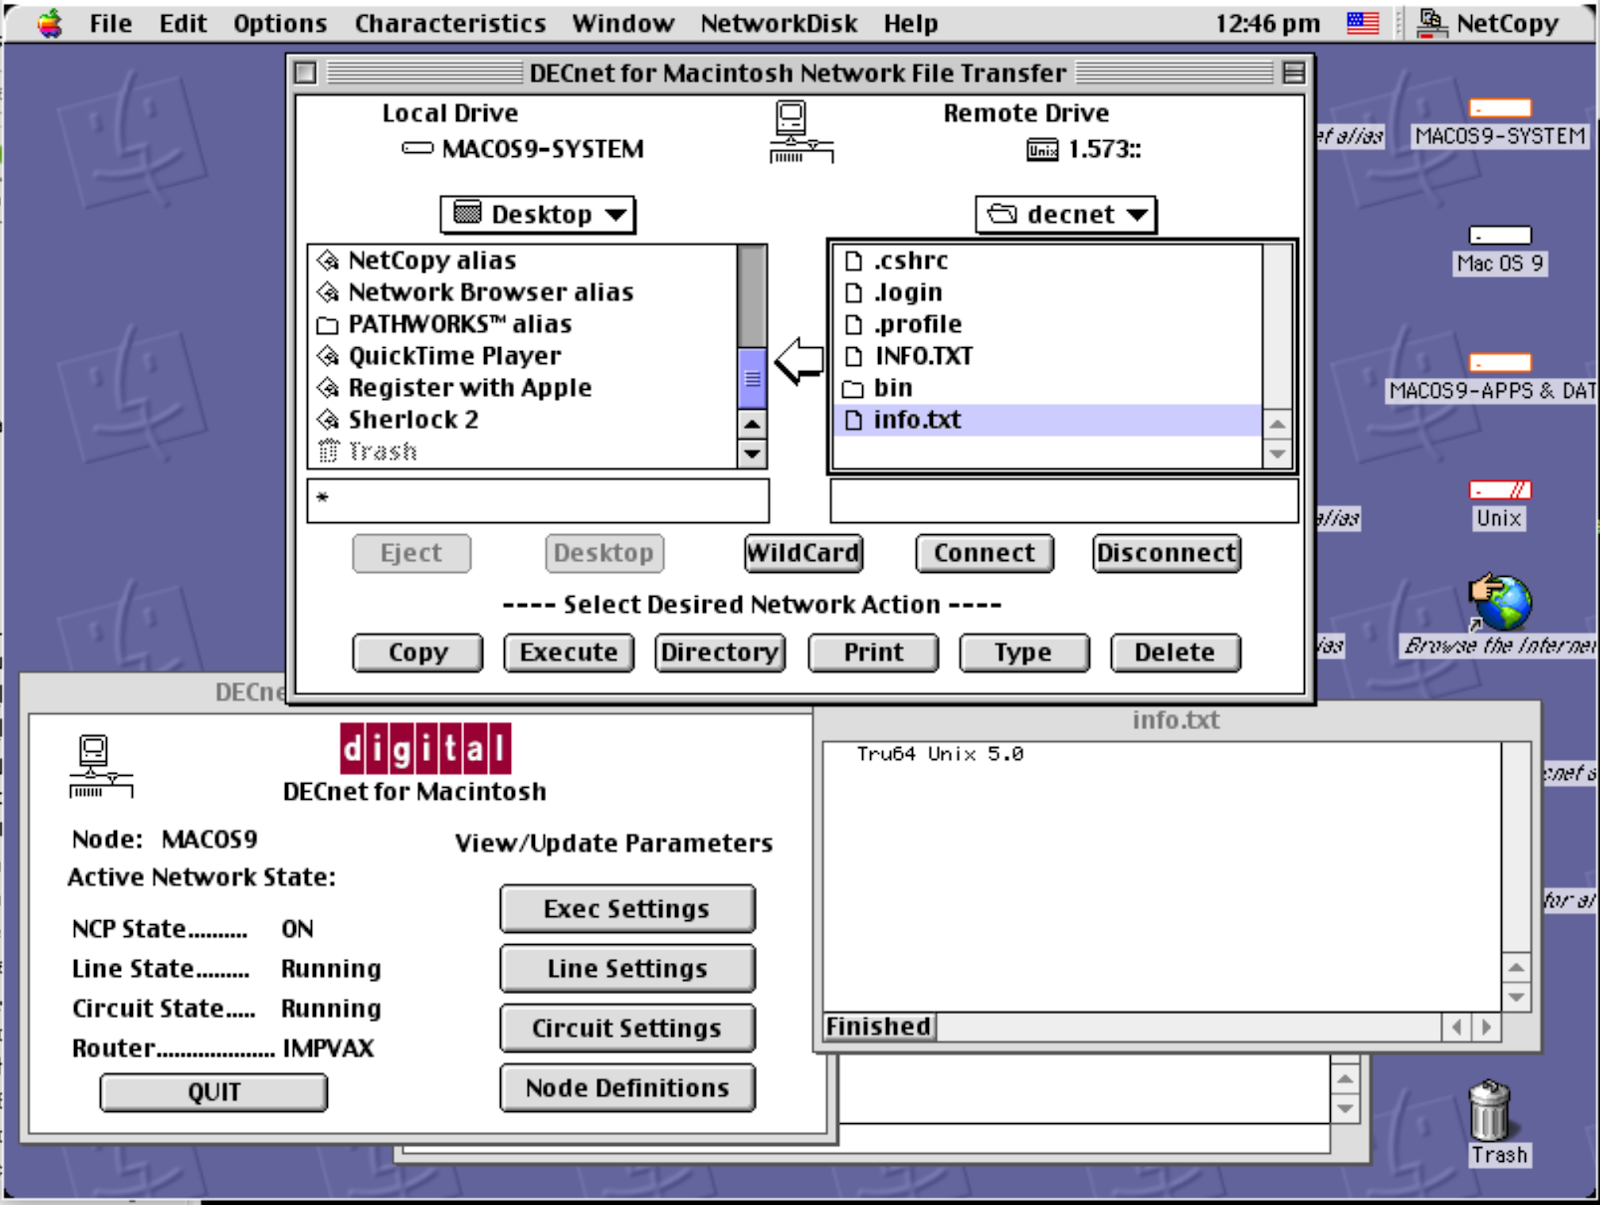Click the MACOS9-SYSTEM desktop drive icon

click(1500, 108)
